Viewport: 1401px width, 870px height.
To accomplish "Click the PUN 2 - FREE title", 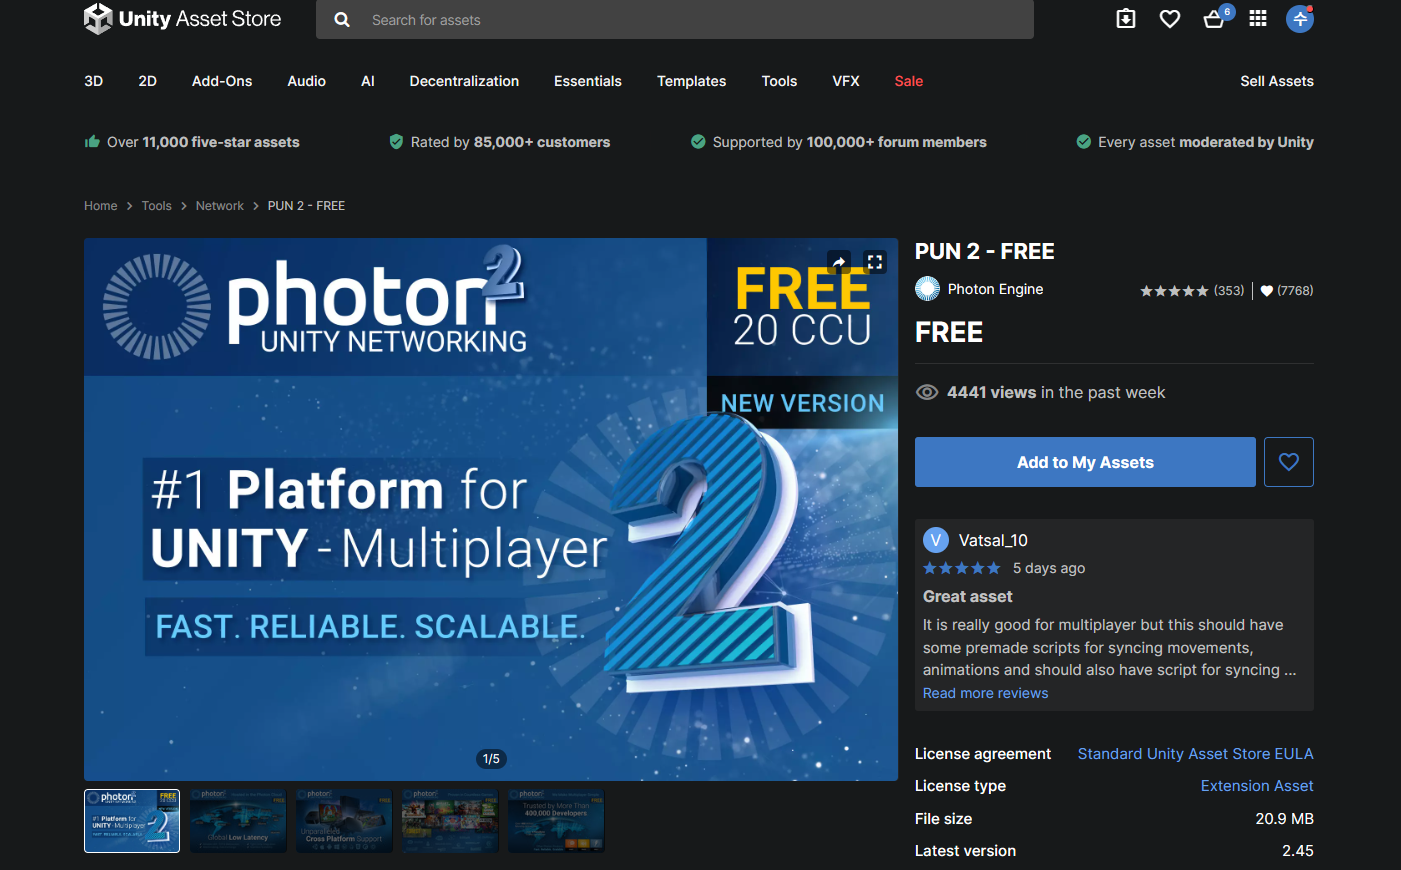I will 985,251.
